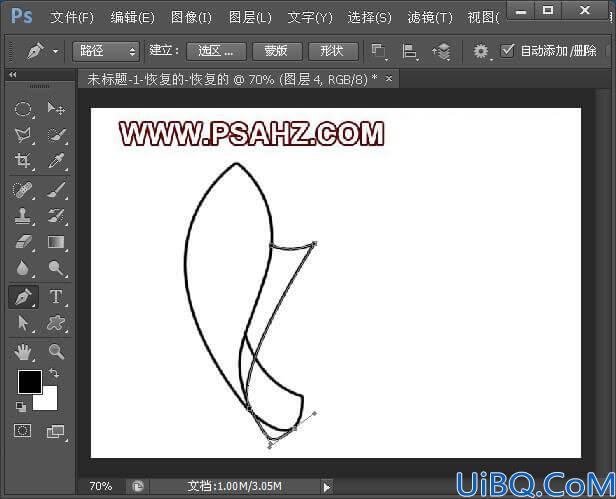Select the Custom Shape tool
This screenshot has height=499, width=616.
click(x=56, y=323)
